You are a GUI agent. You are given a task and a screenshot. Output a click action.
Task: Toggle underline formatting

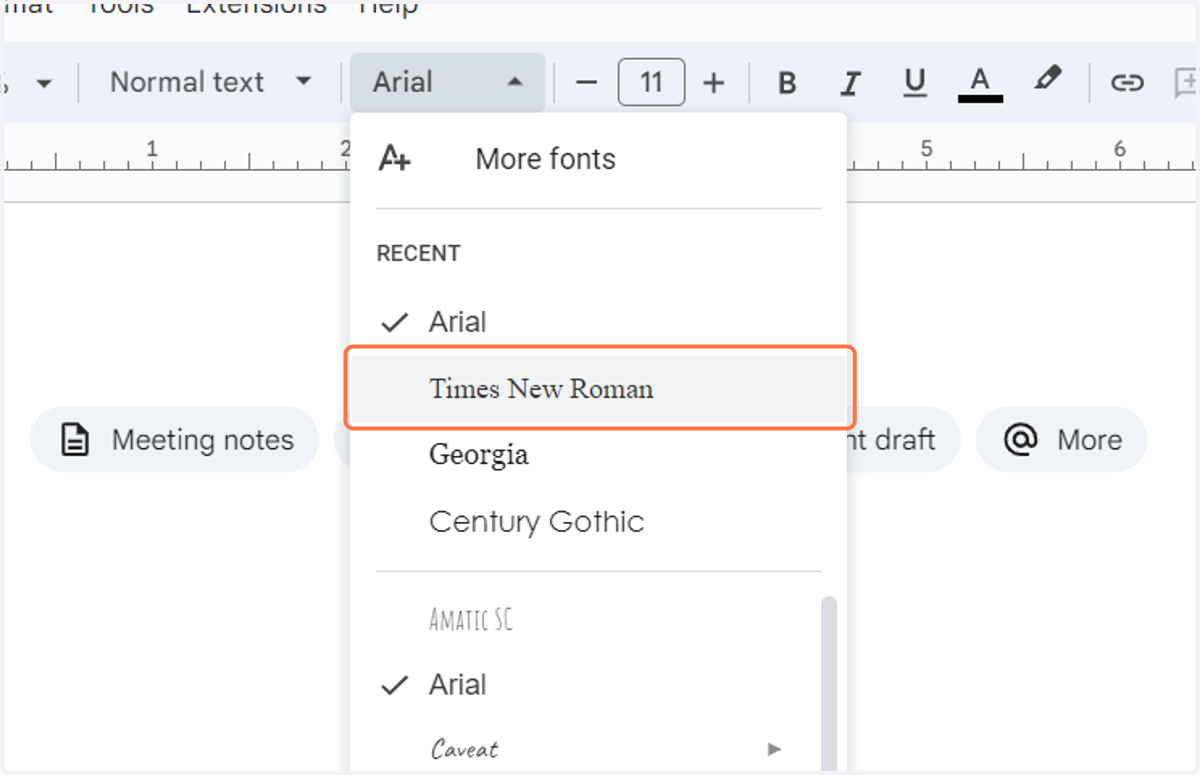[914, 83]
